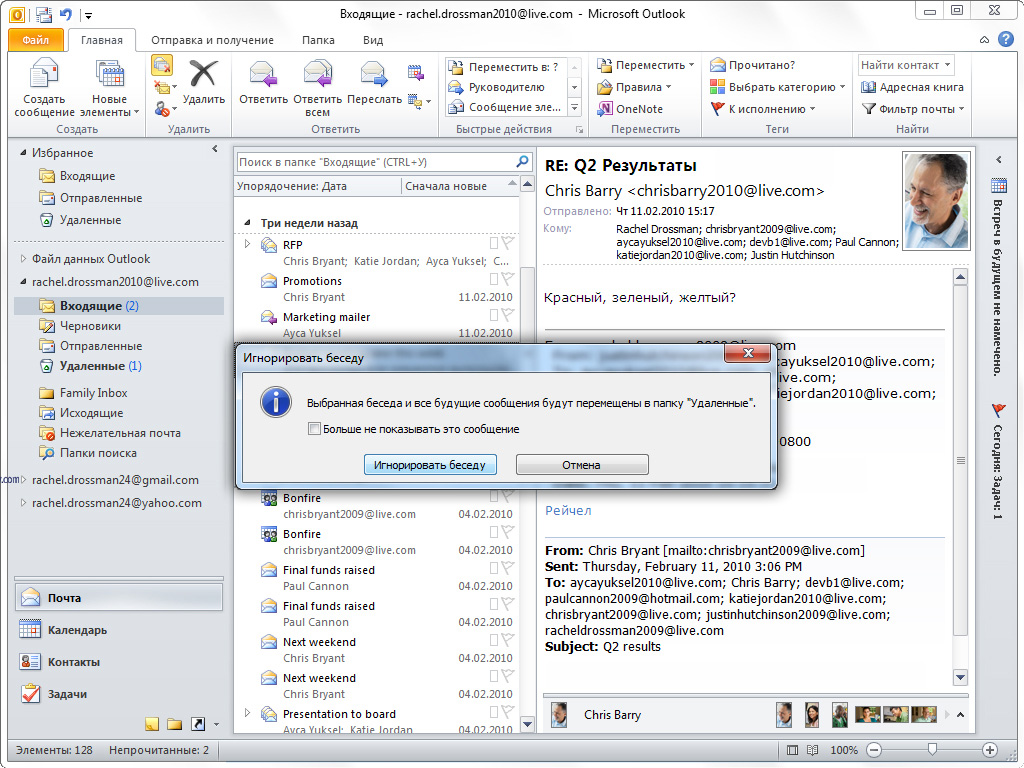Screen dimensions: 1024x768
Task: Open Mail filter (Фильтр почты) dropdown
Action: (x=913, y=109)
